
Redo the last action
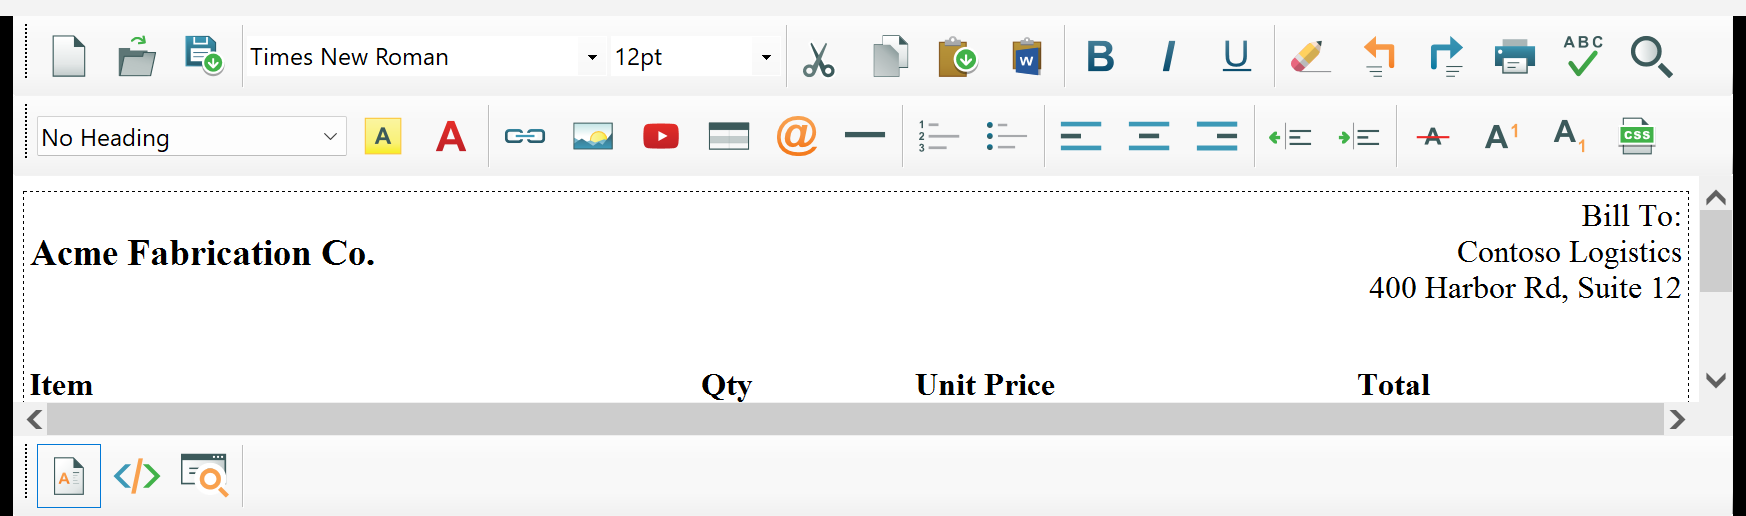[x=1446, y=56]
